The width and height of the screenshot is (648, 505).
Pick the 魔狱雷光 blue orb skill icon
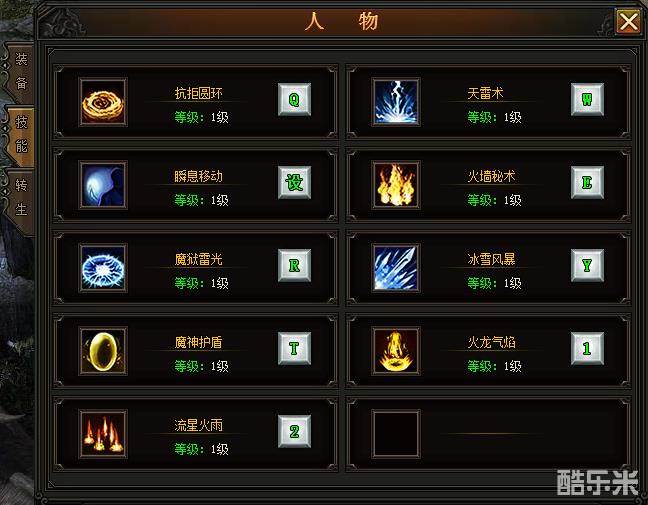(103, 268)
